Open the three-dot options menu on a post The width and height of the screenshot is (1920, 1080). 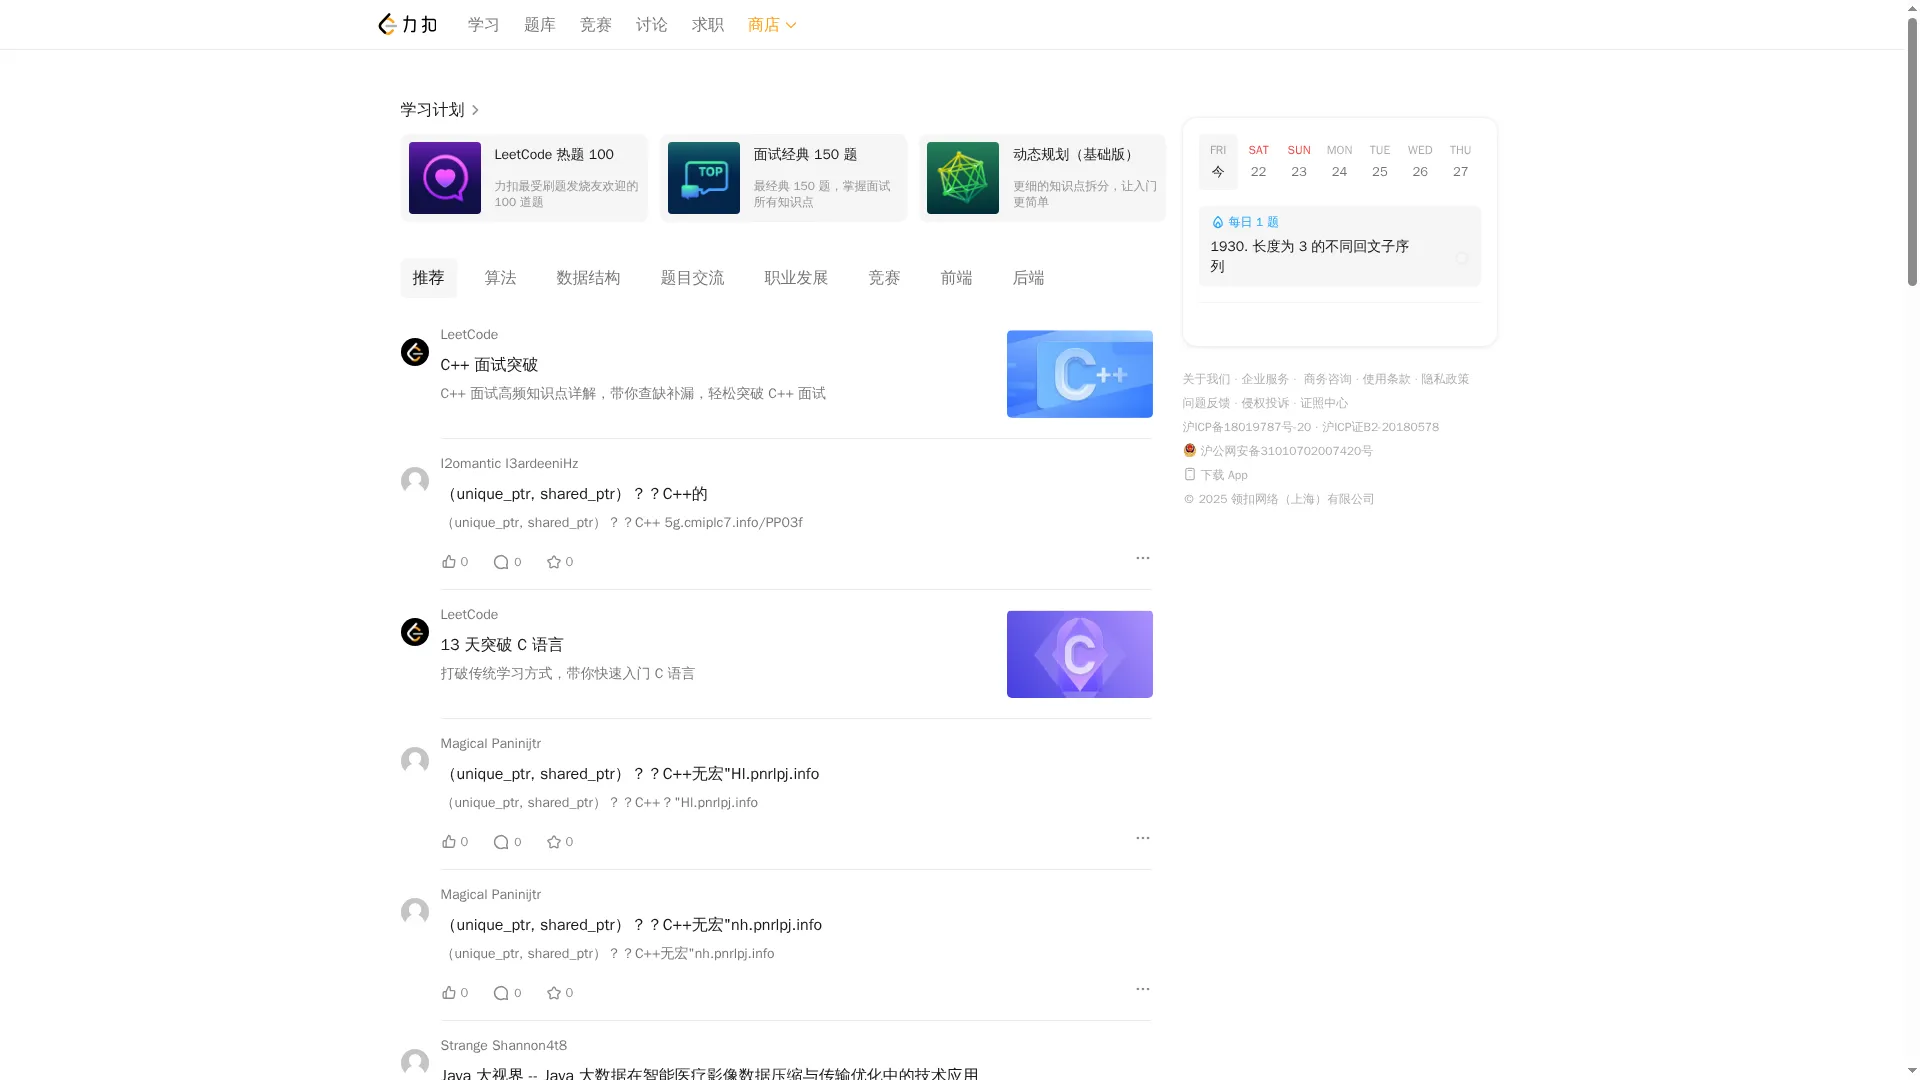tap(1142, 558)
